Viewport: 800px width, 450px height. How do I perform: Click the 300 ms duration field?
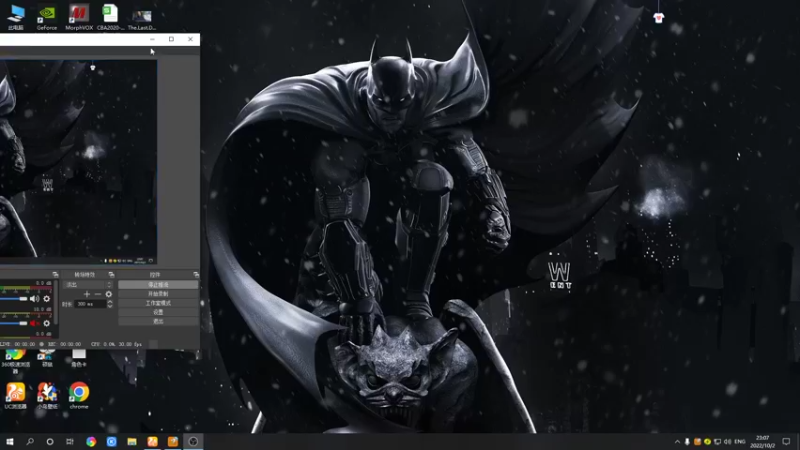click(x=90, y=304)
